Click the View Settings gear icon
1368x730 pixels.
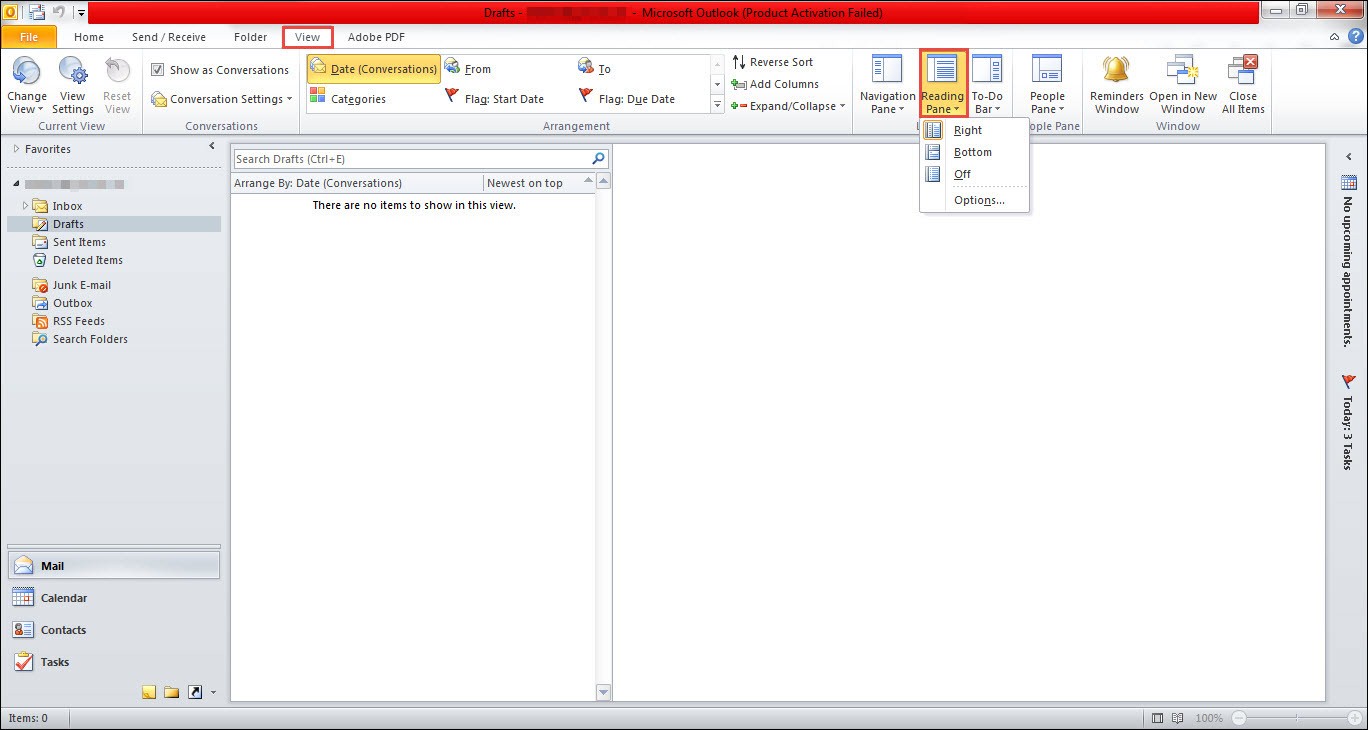(73, 72)
